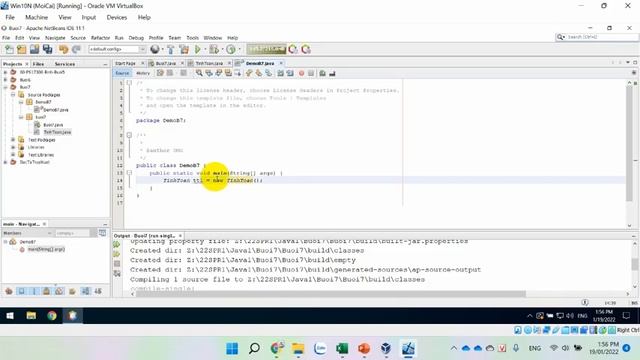This screenshot has height=360, width=640.
Task: Open Chrome from the VM taskbar
Action: (x=52, y=315)
